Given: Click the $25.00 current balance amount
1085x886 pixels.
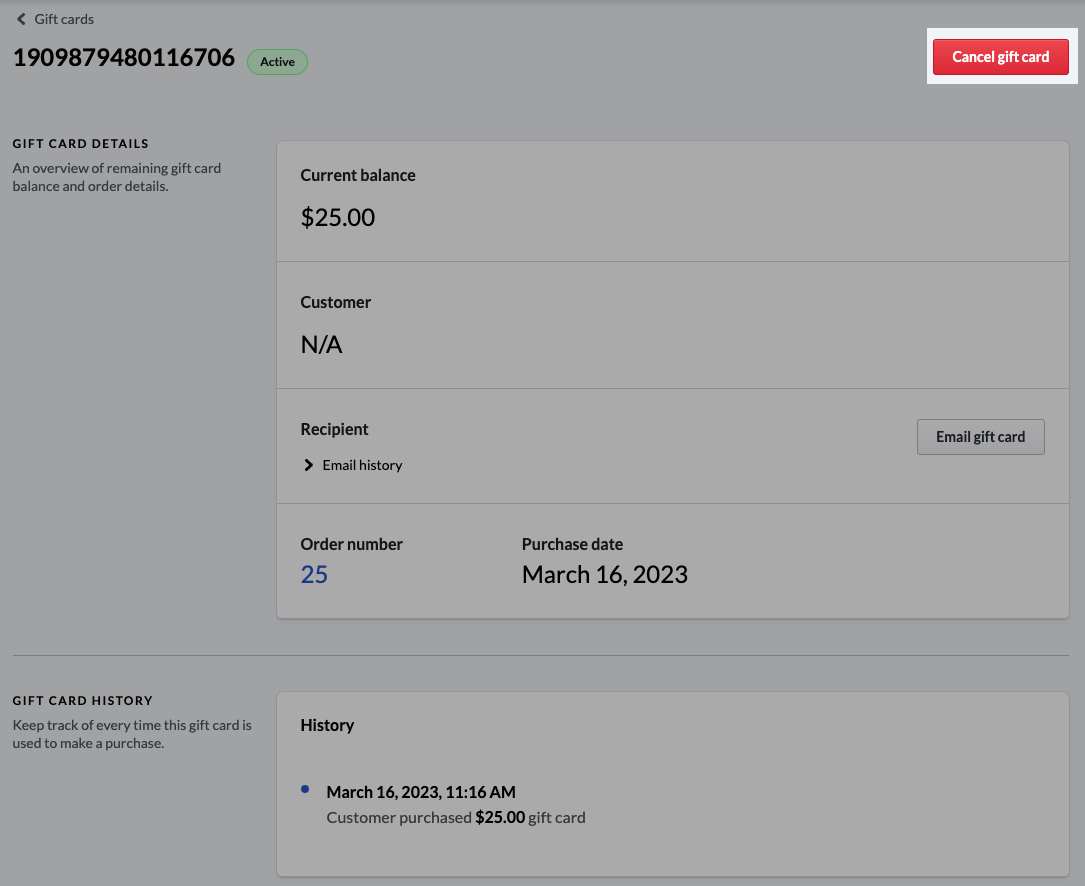Looking at the screenshot, I should point(338,218).
